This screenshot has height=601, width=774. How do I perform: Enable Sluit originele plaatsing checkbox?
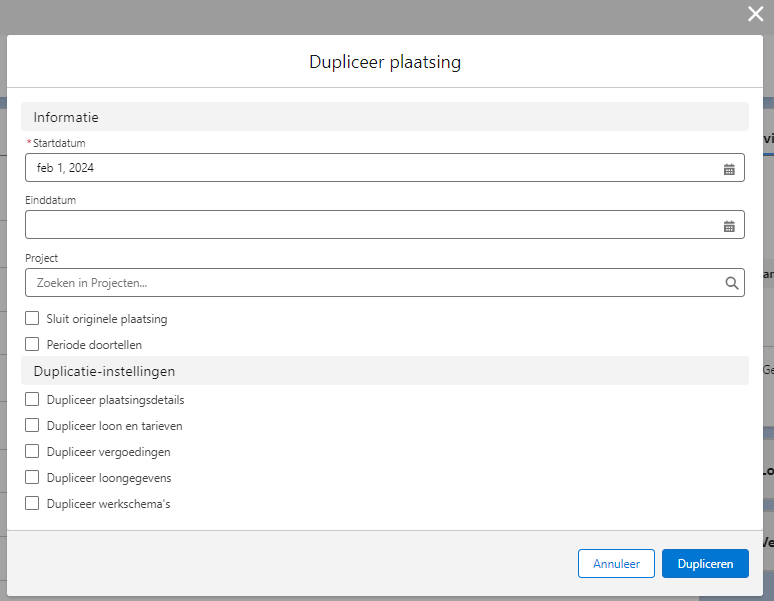click(32, 319)
